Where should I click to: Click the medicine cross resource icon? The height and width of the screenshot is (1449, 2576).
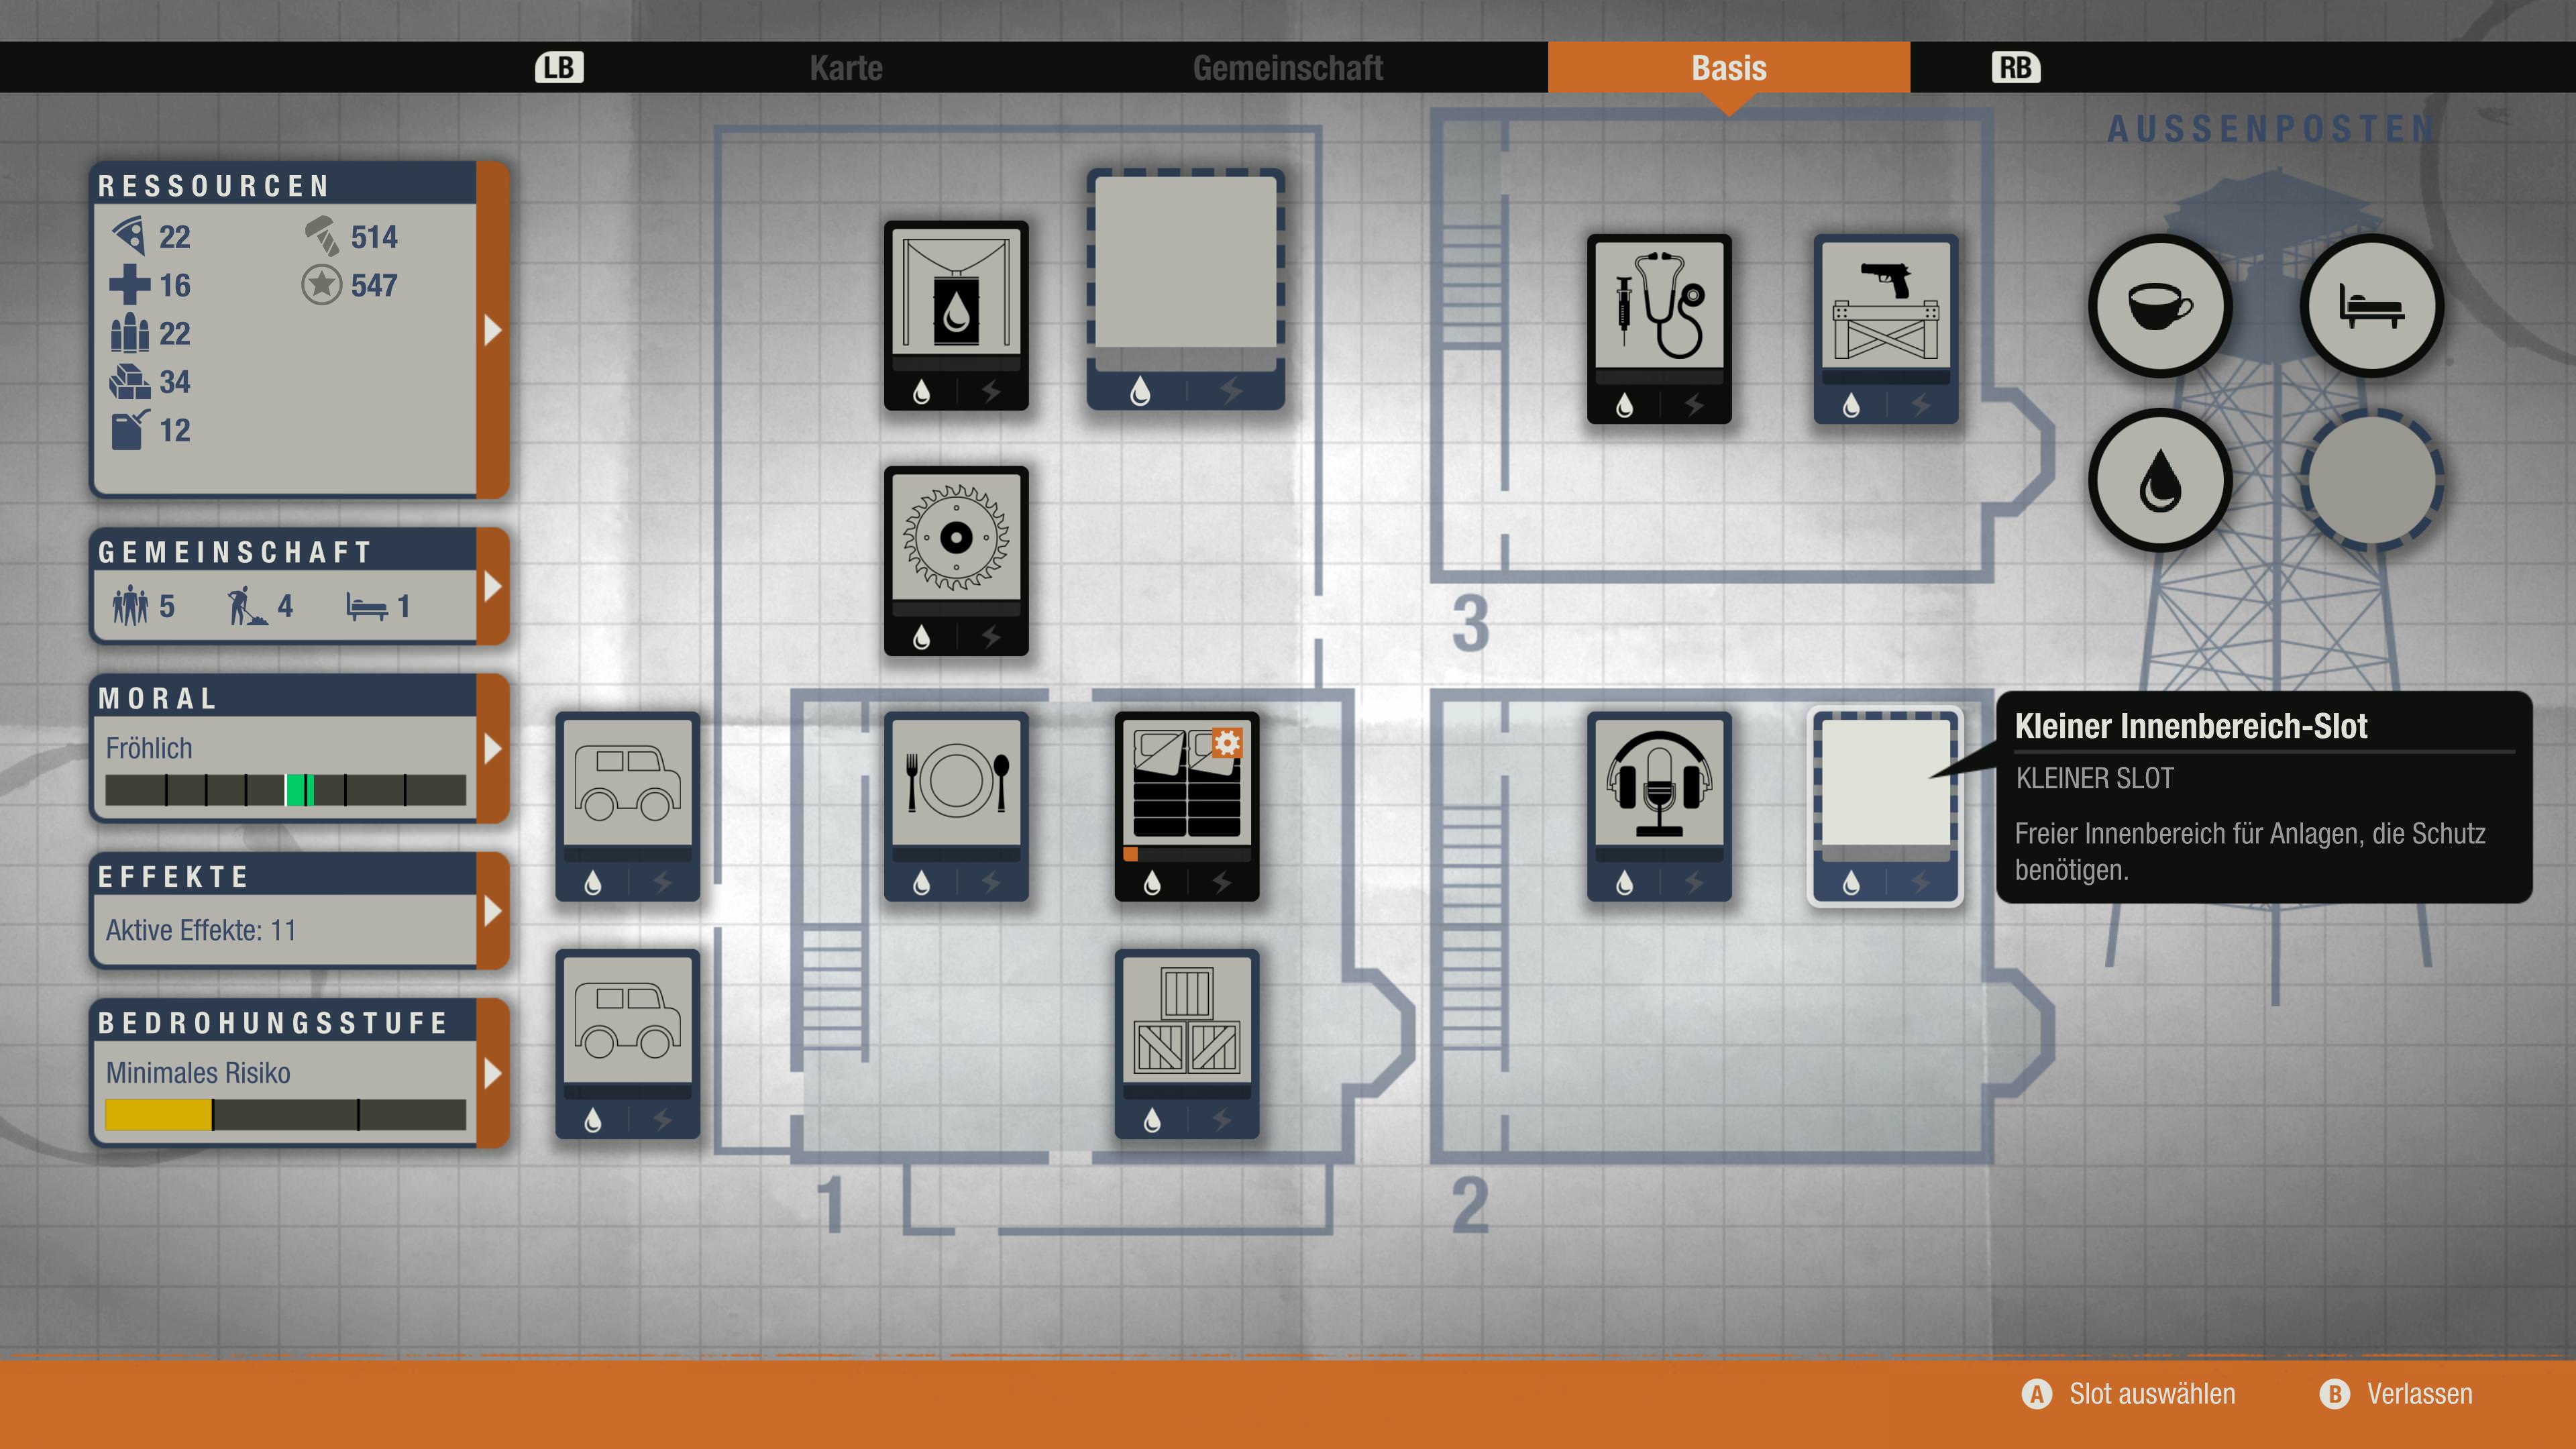[130, 285]
